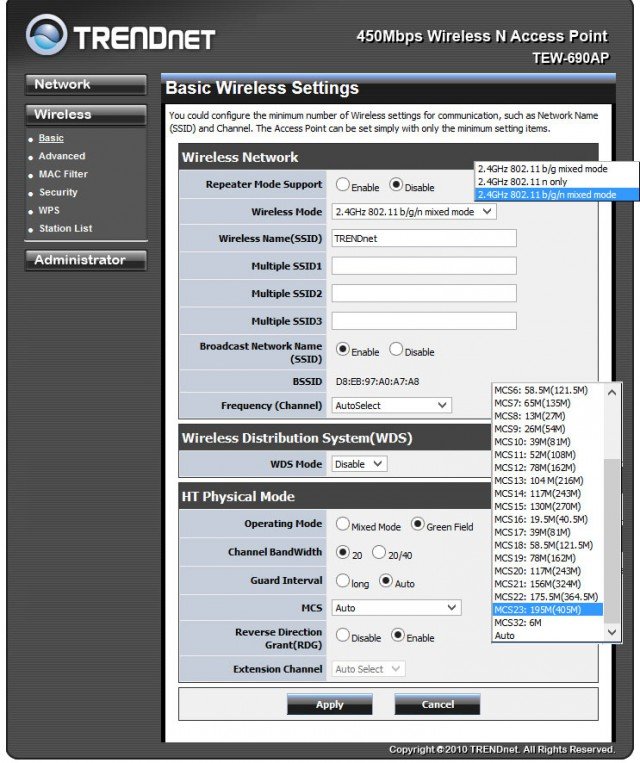Go to Advanced wireless settings
This screenshot has width=640, height=763.
click(62, 156)
